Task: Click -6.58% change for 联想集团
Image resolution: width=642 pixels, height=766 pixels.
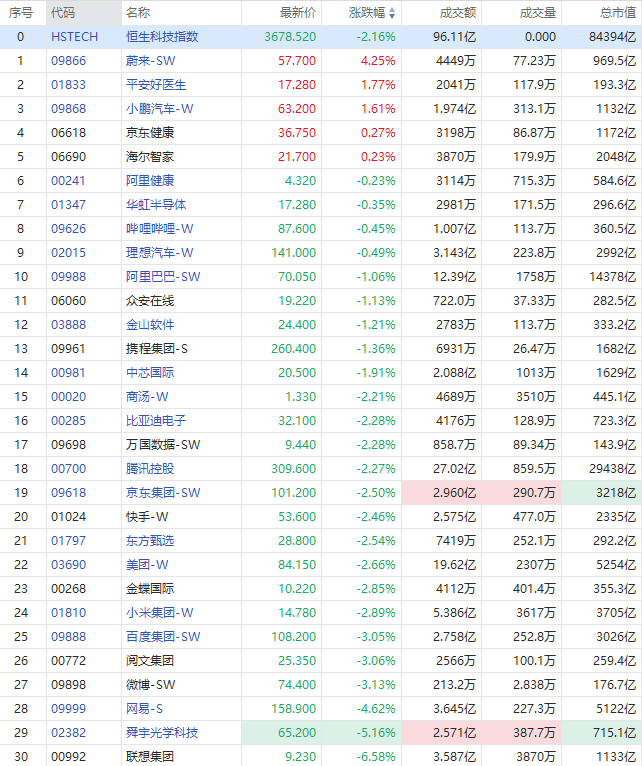Action: pyautogui.click(x=376, y=756)
